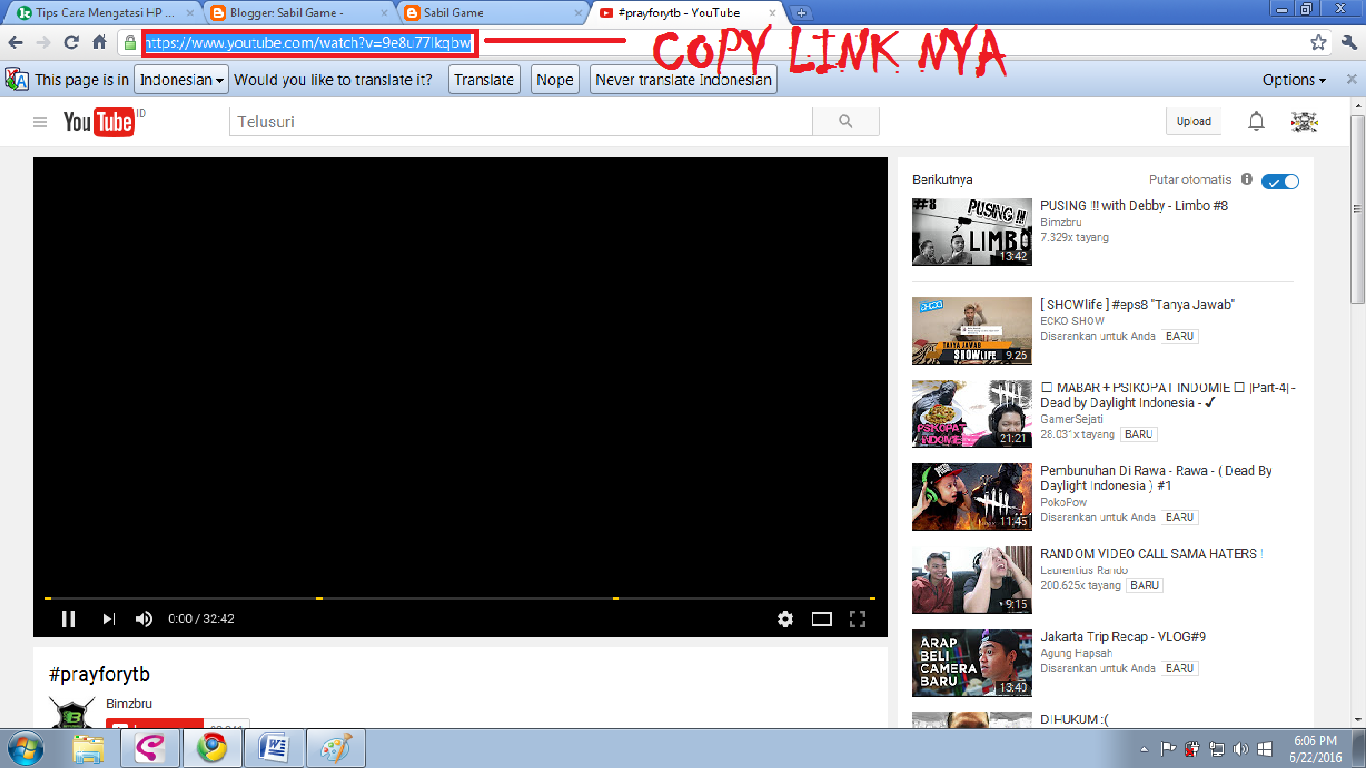Click the YouTube search magnifier button
Screen dimensions: 1366x768
tap(846, 121)
